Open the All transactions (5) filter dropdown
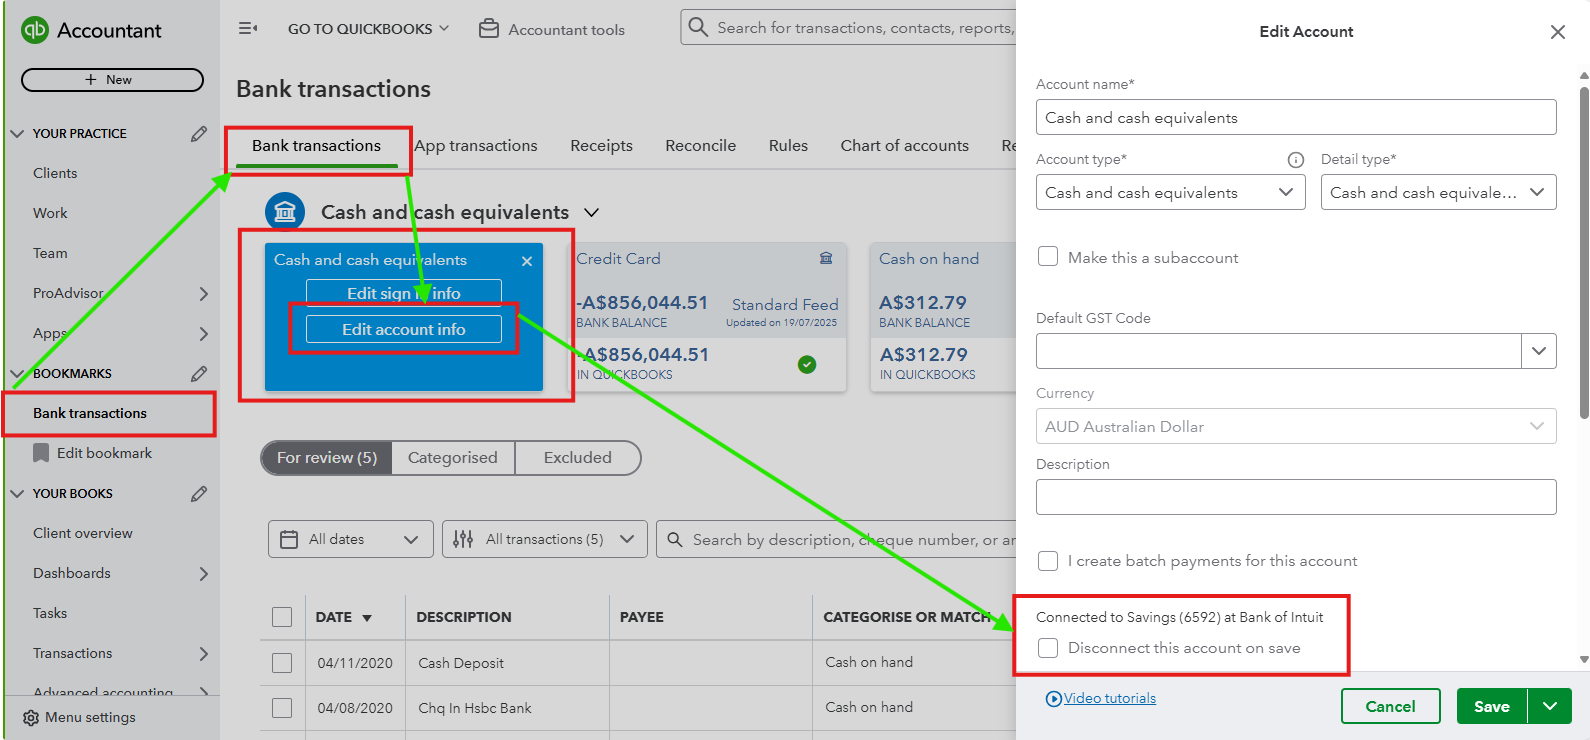The image size is (1590, 740). (545, 539)
